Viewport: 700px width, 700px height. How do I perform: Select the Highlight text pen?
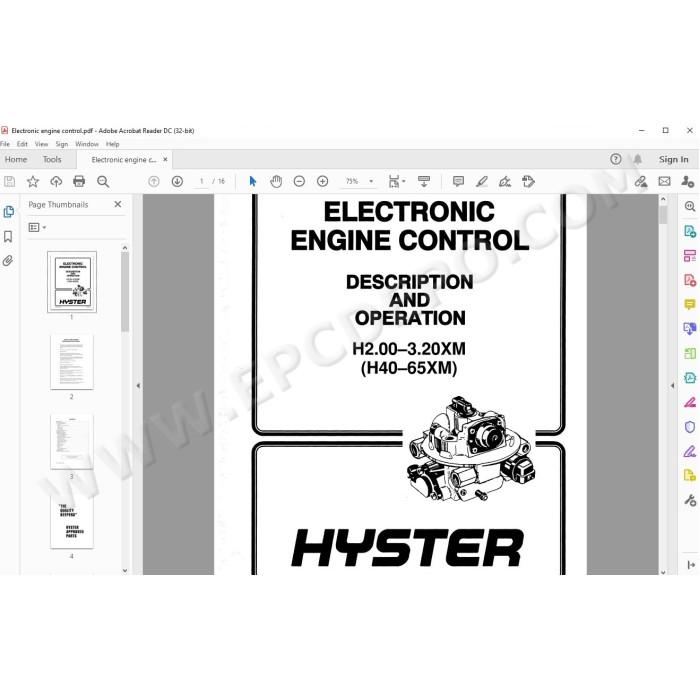(482, 181)
